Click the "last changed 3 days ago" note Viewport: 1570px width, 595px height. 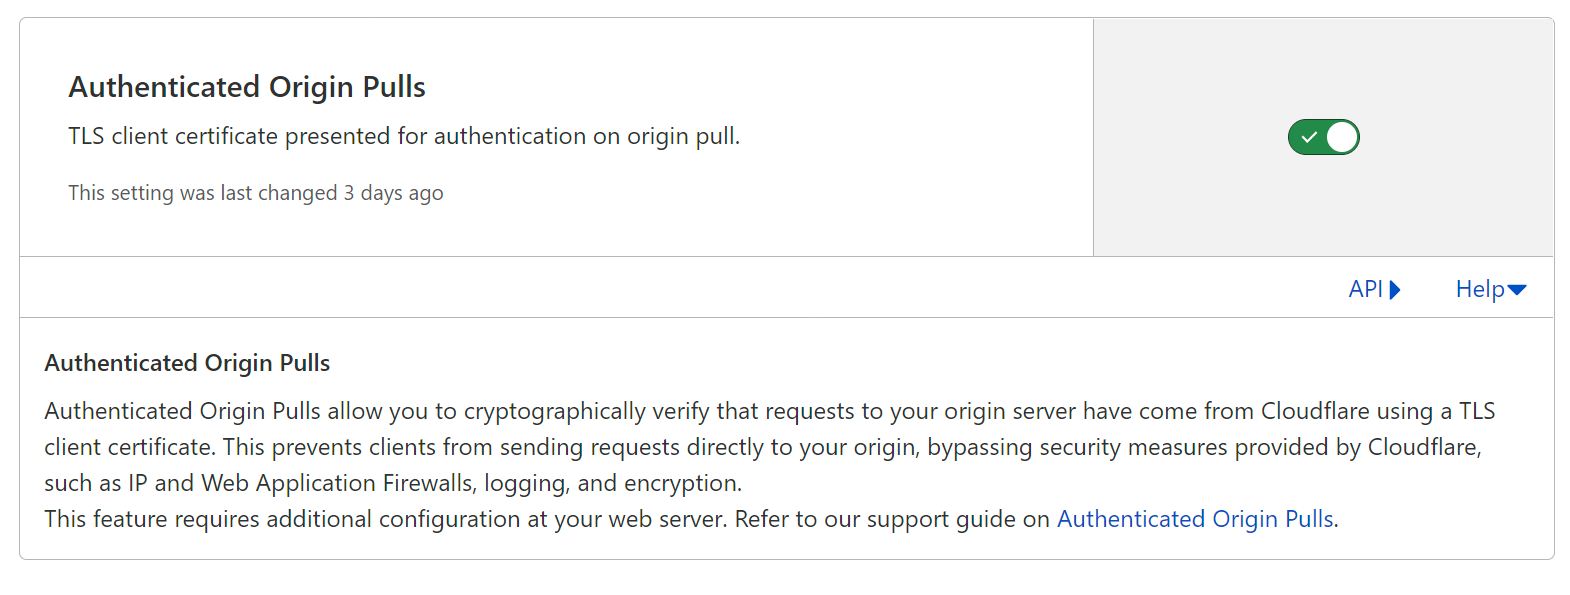[256, 193]
